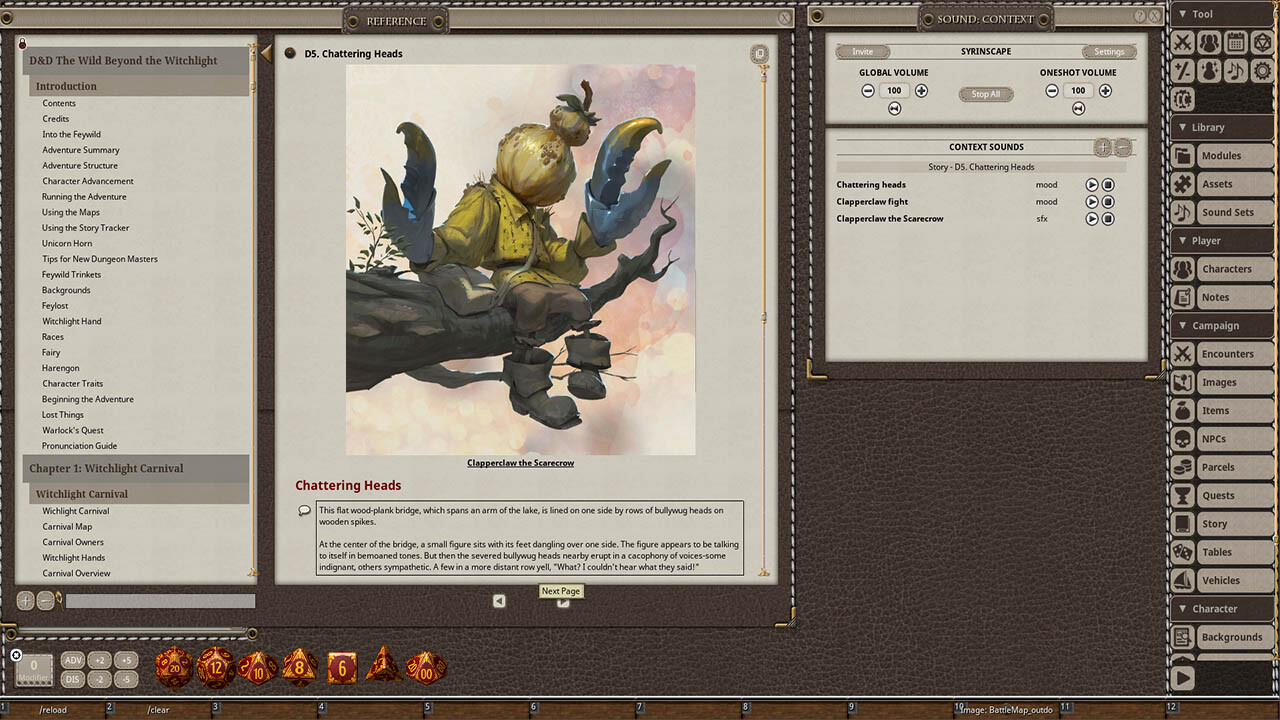Toggle the ADV advantage modifier

(x=73, y=660)
